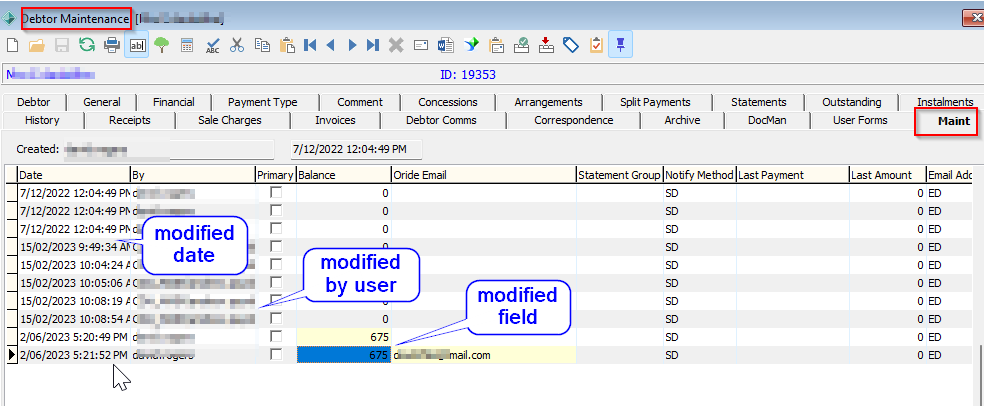Click the Notify Method column header
This screenshot has height=406, width=984.
tap(699, 175)
